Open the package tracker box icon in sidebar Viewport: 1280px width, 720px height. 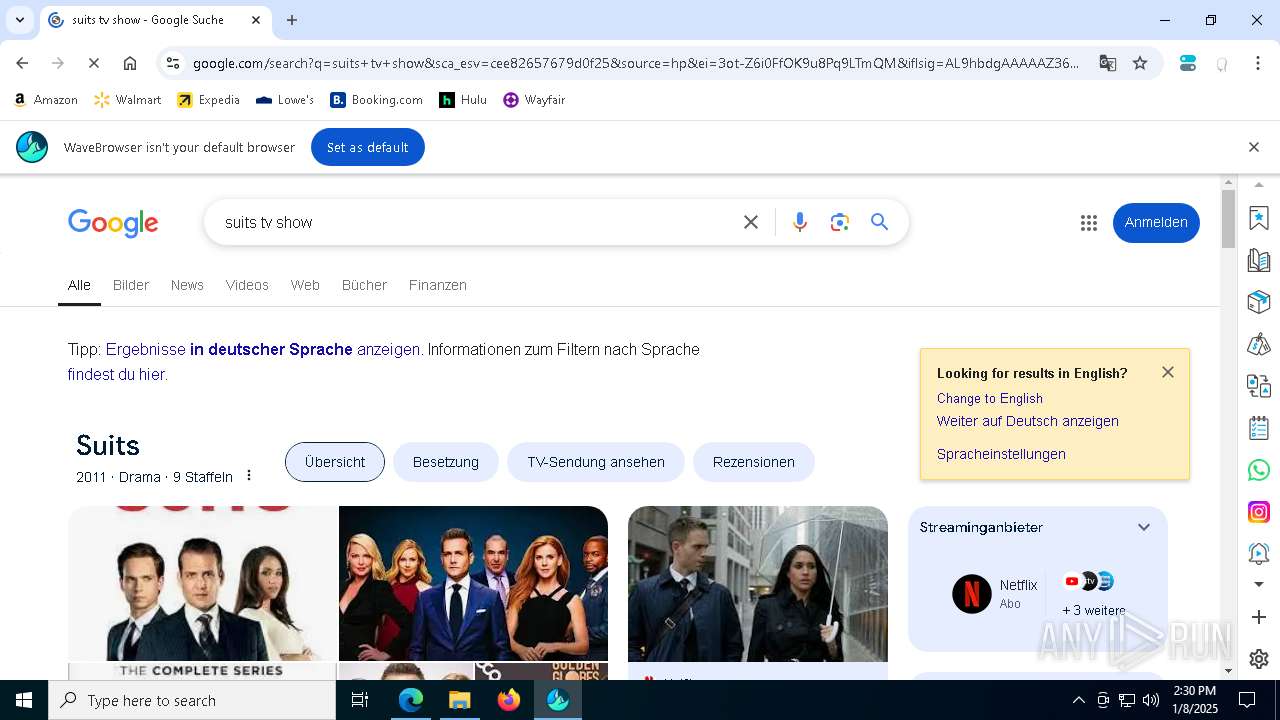coord(1259,302)
